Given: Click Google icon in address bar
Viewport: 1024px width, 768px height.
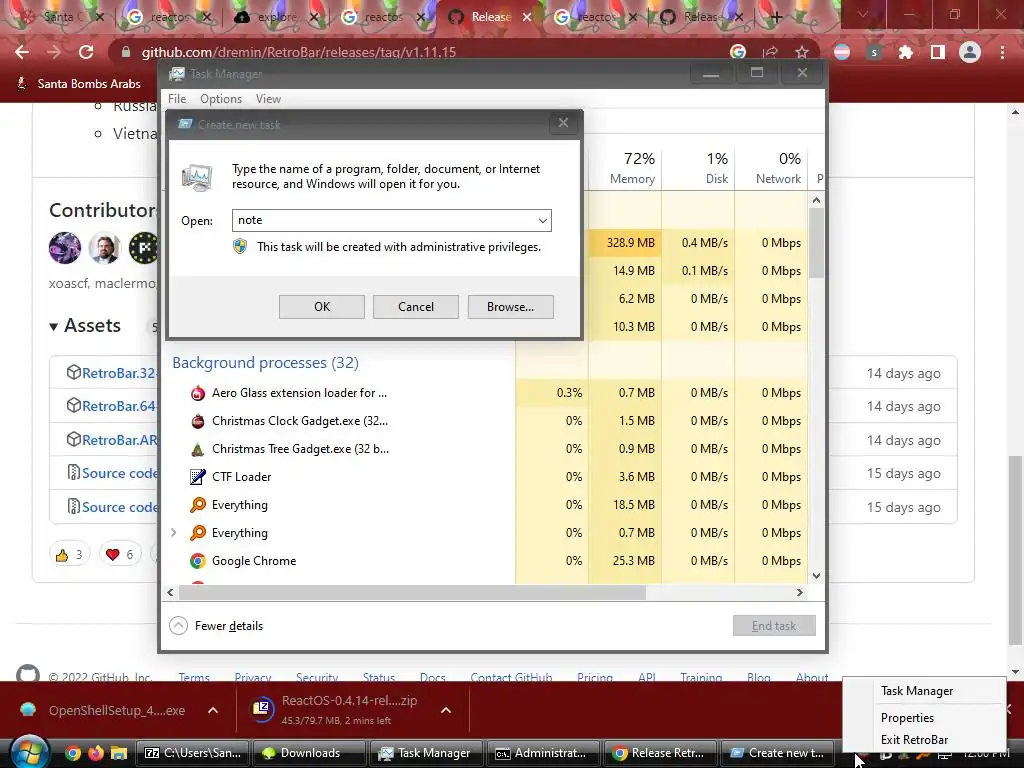Looking at the screenshot, I should pyautogui.click(x=738, y=52).
